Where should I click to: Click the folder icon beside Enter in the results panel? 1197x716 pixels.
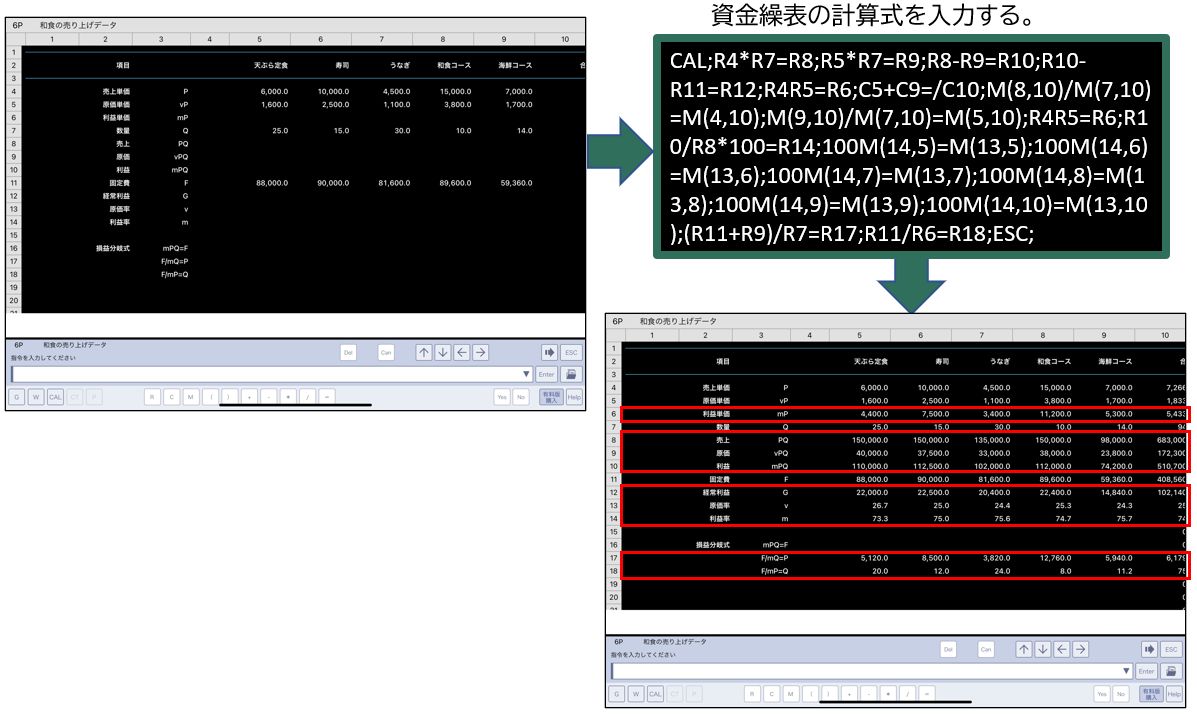pos(1171,671)
